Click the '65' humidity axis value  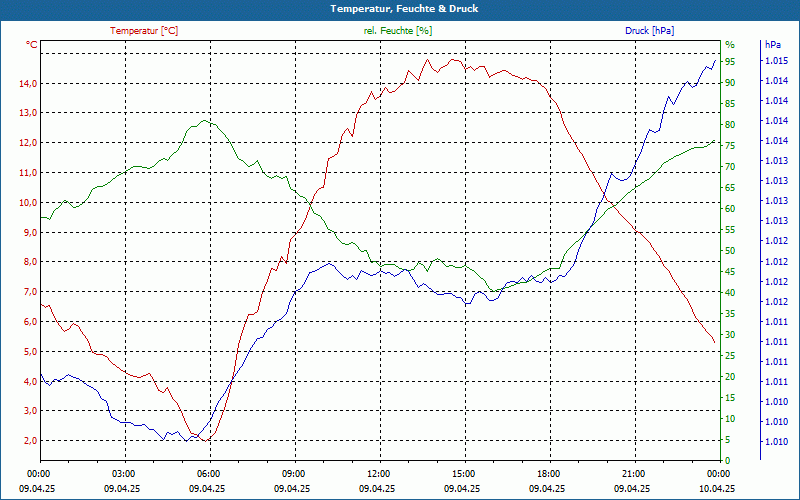click(730, 188)
